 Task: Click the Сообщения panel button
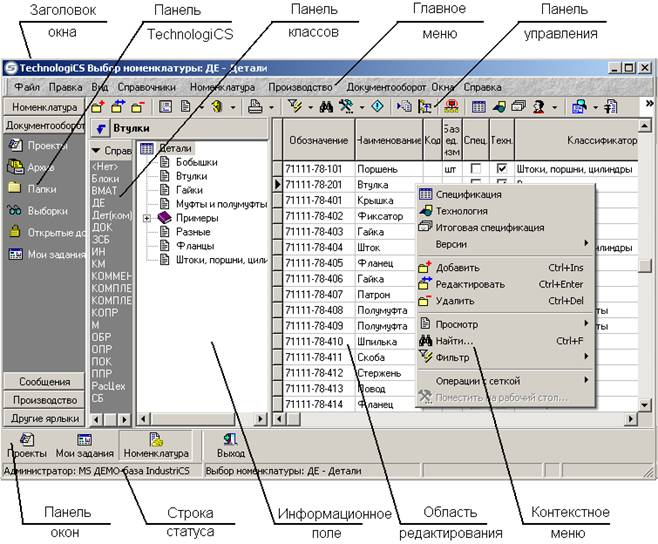coord(43,381)
